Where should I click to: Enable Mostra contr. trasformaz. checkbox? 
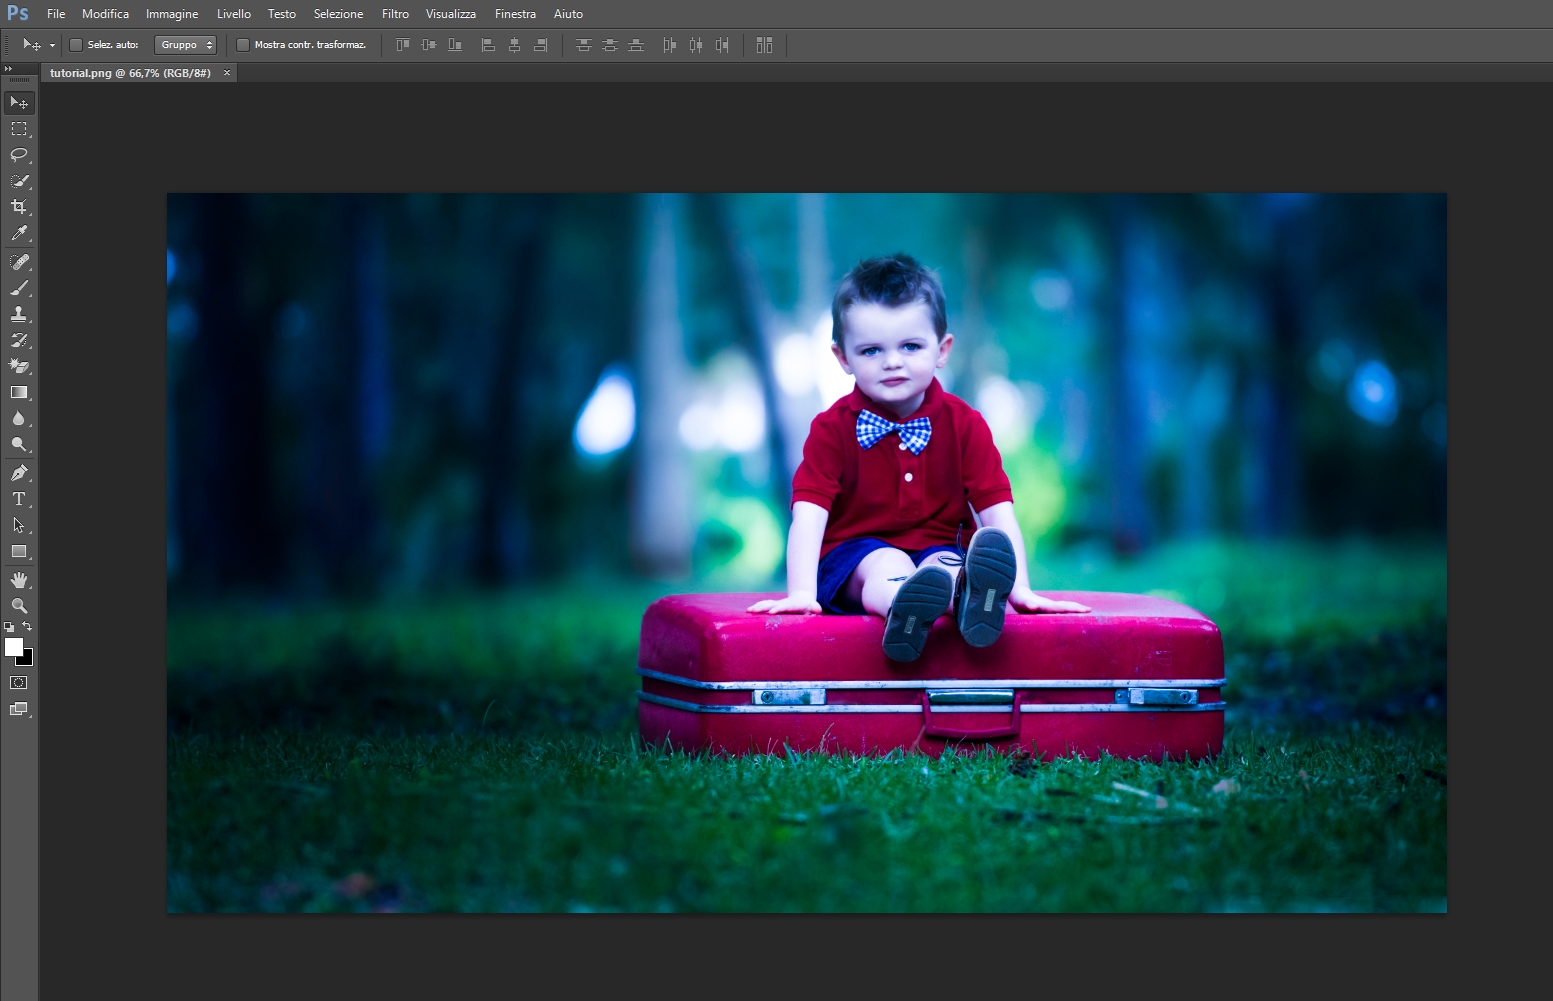(x=242, y=45)
